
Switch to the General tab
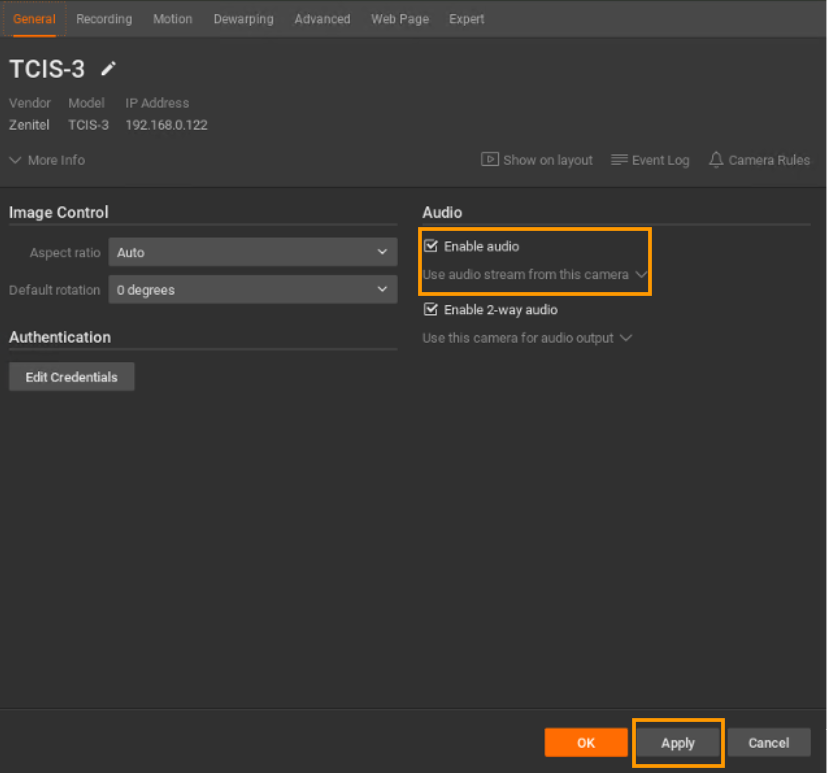34,19
